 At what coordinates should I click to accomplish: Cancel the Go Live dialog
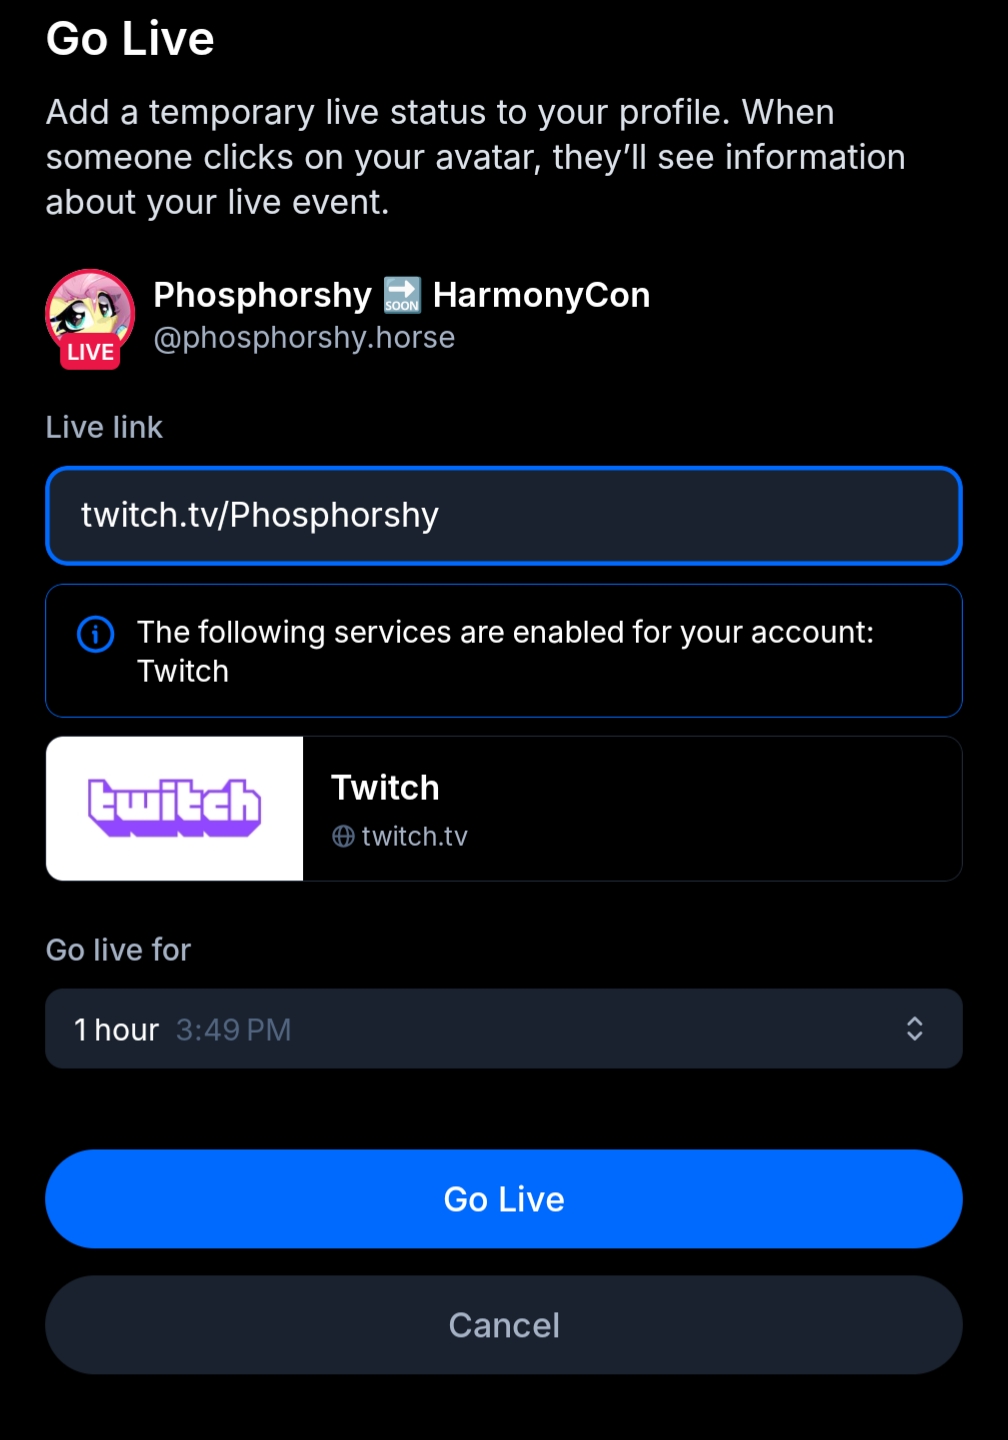point(503,1325)
